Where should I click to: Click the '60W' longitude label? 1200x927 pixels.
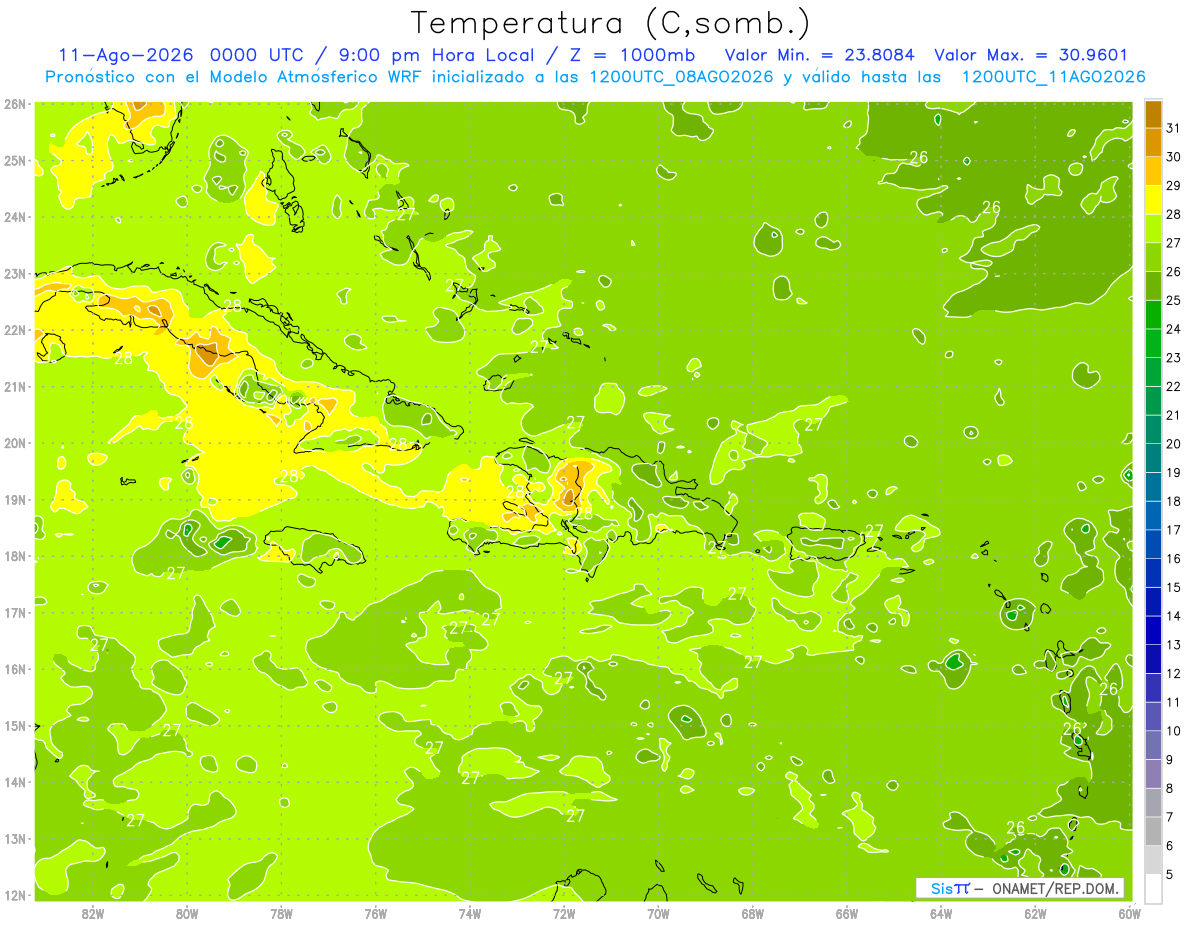pyautogui.click(x=1130, y=913)
